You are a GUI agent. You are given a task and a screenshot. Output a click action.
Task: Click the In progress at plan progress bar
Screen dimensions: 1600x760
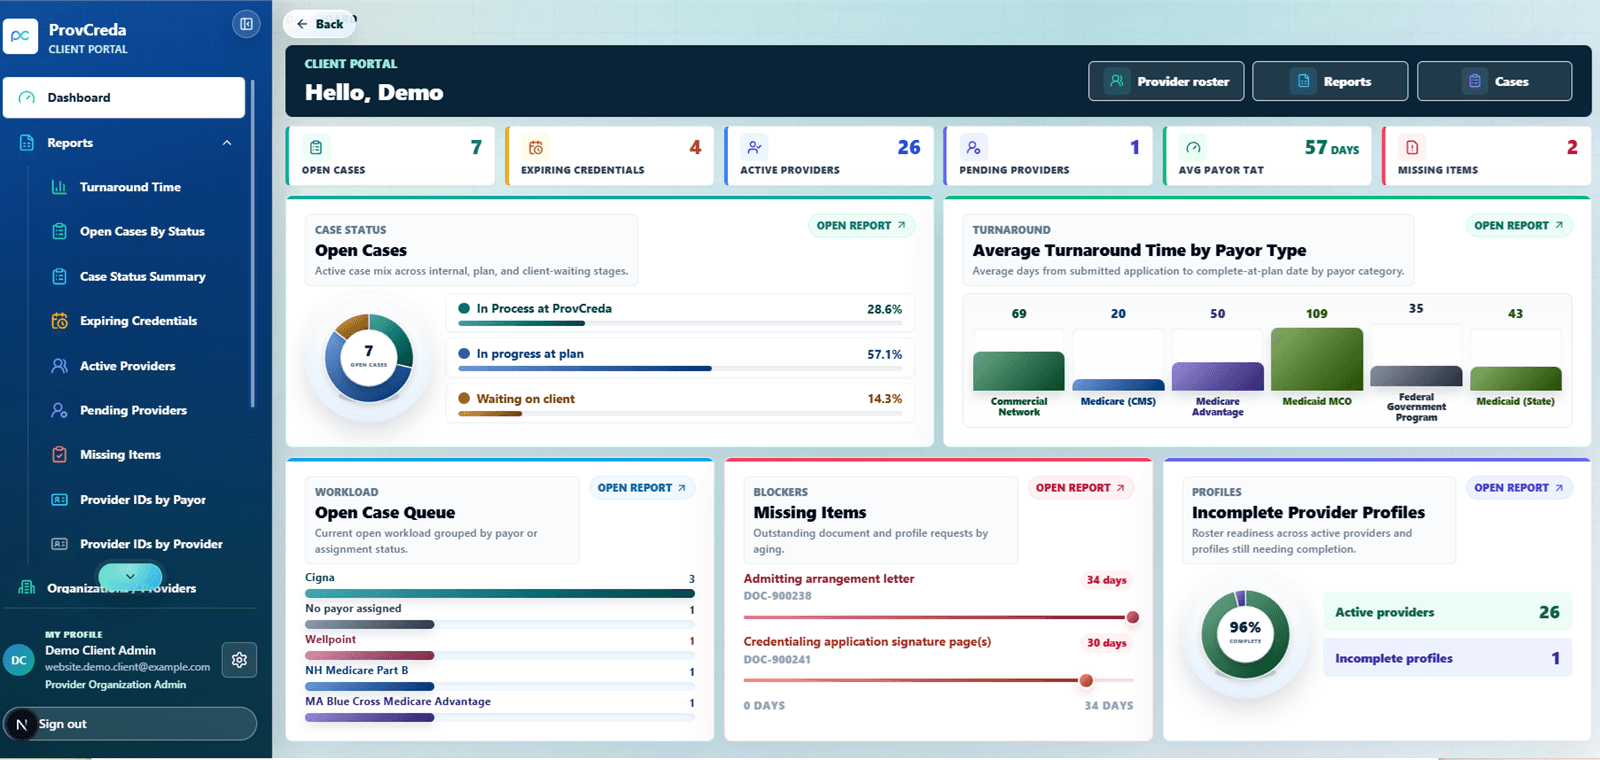pyautogui.click(x=680, y=368)
